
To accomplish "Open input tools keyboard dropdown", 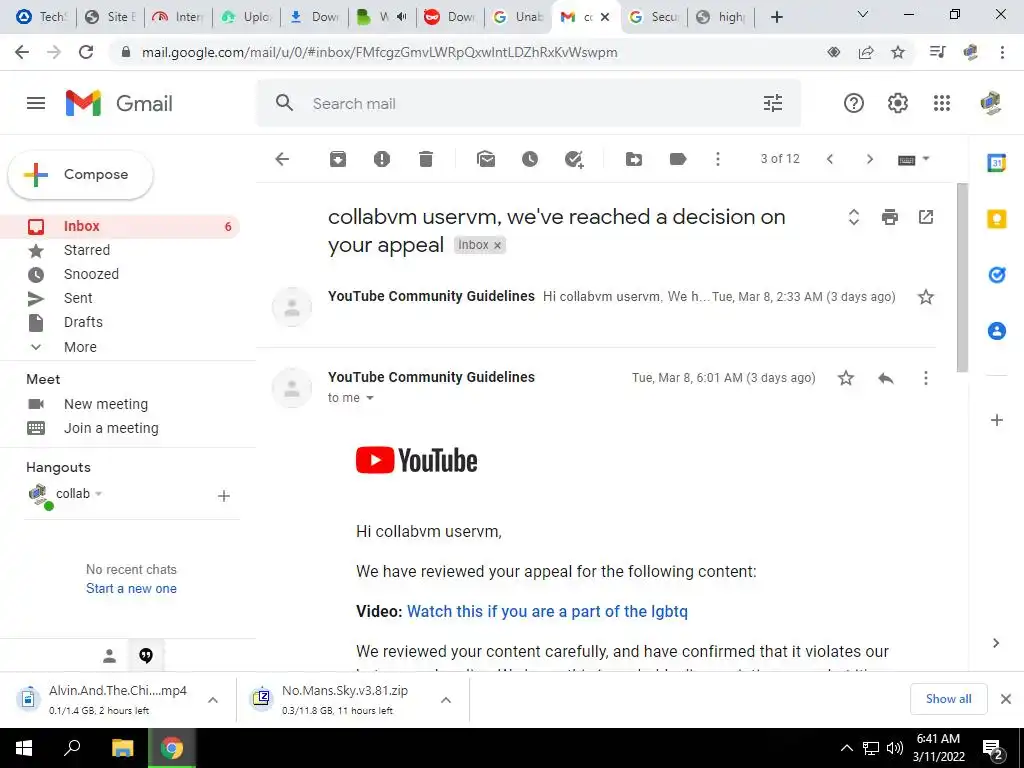I will pyautogui.click(x=914, y=159).
